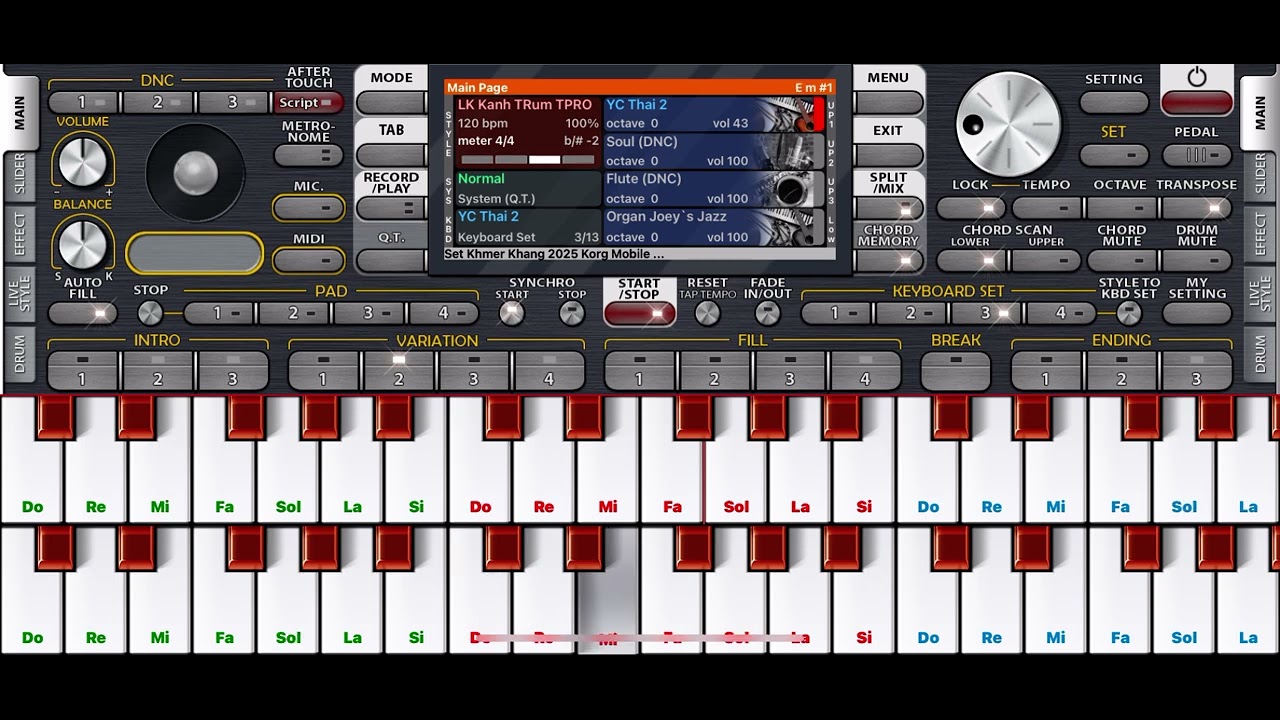Tap the joystick control
The image size is (1280, 720).
click(x=195, y=174)
